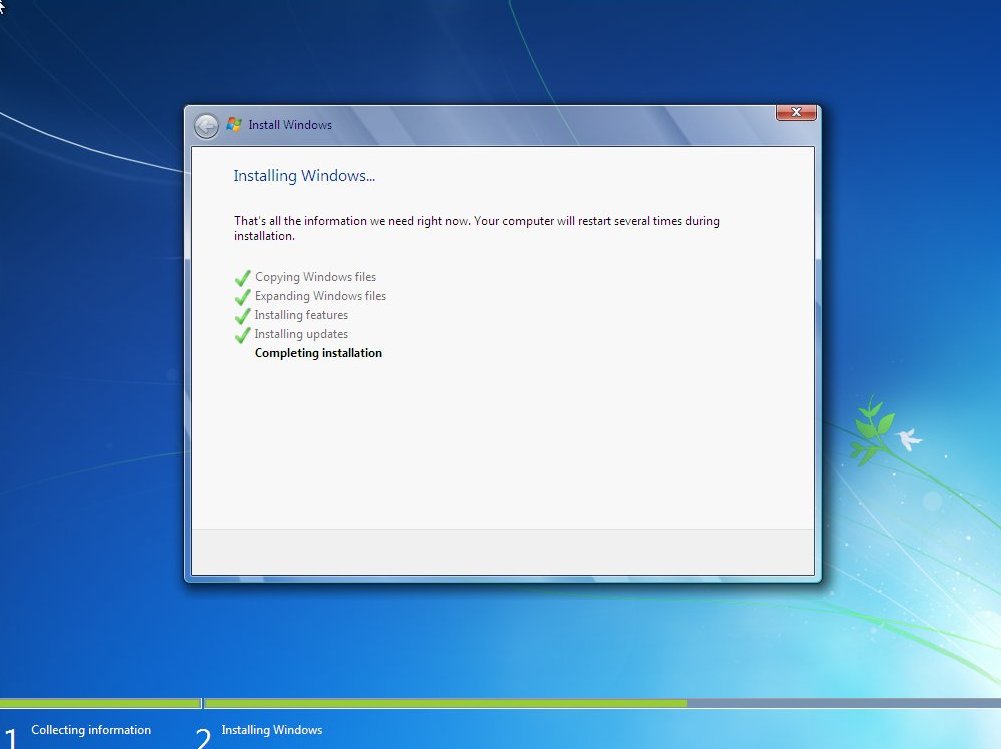The image size is (1001, 749).
Task: Click the 'Installing updates' step label
Action: (301, 334)
